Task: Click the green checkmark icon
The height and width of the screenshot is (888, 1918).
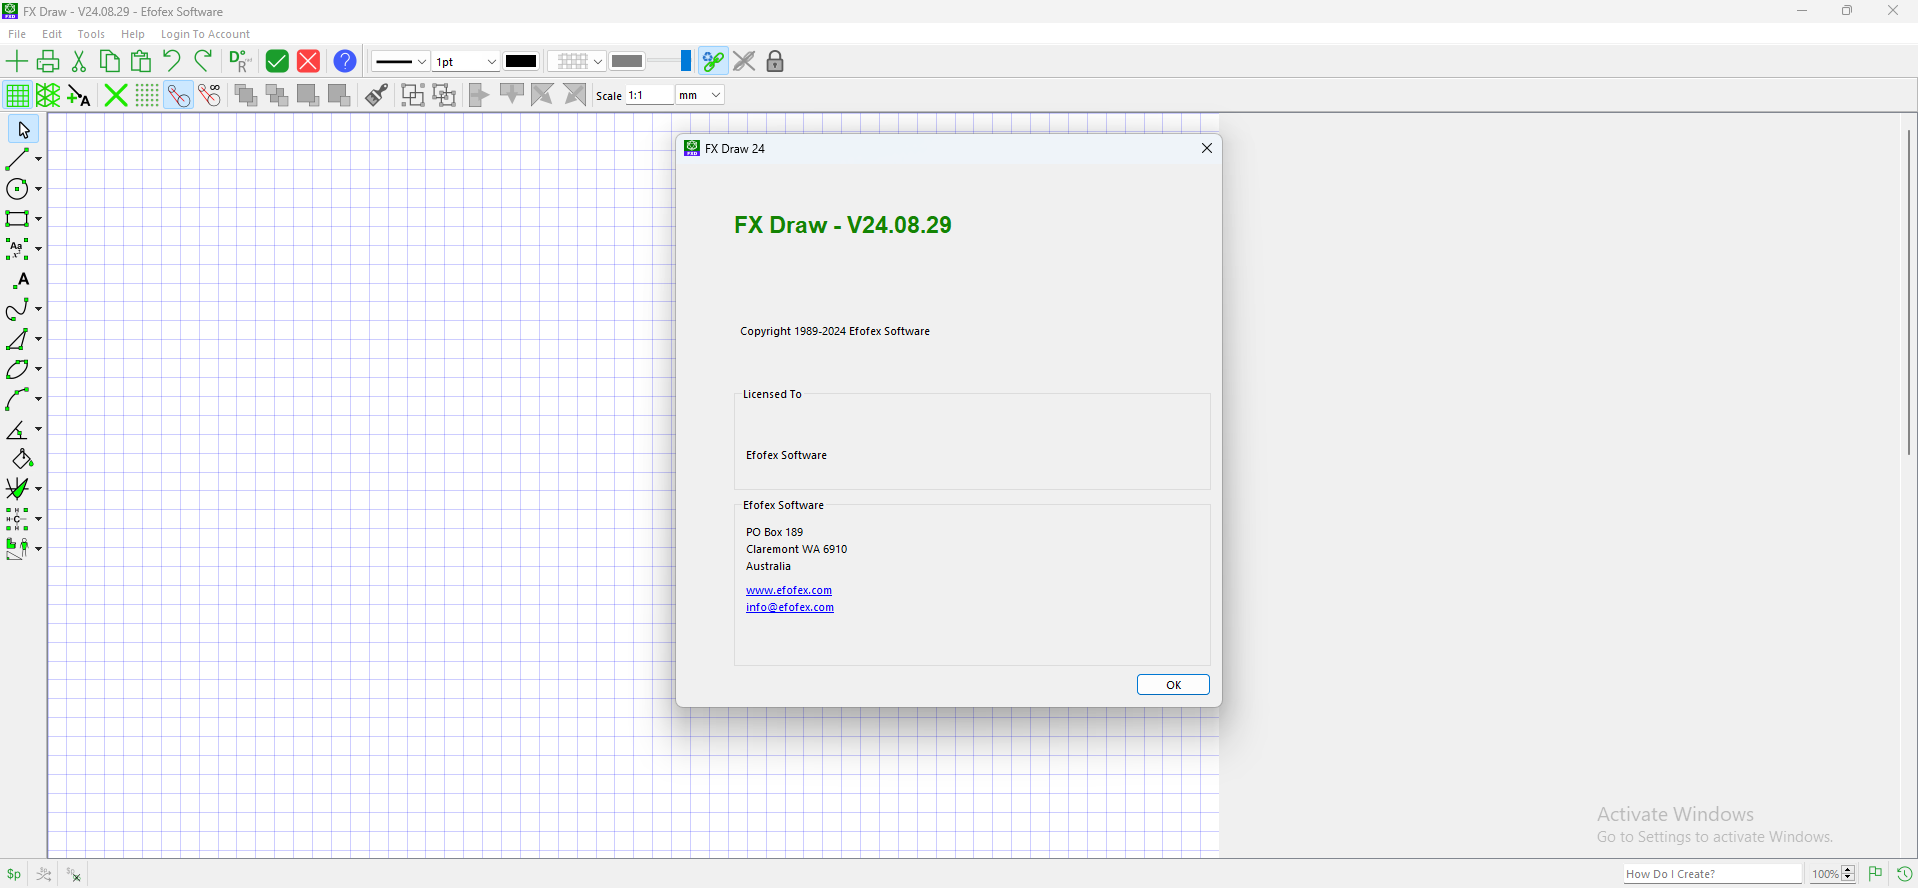Action: click(x=277, y=61)
